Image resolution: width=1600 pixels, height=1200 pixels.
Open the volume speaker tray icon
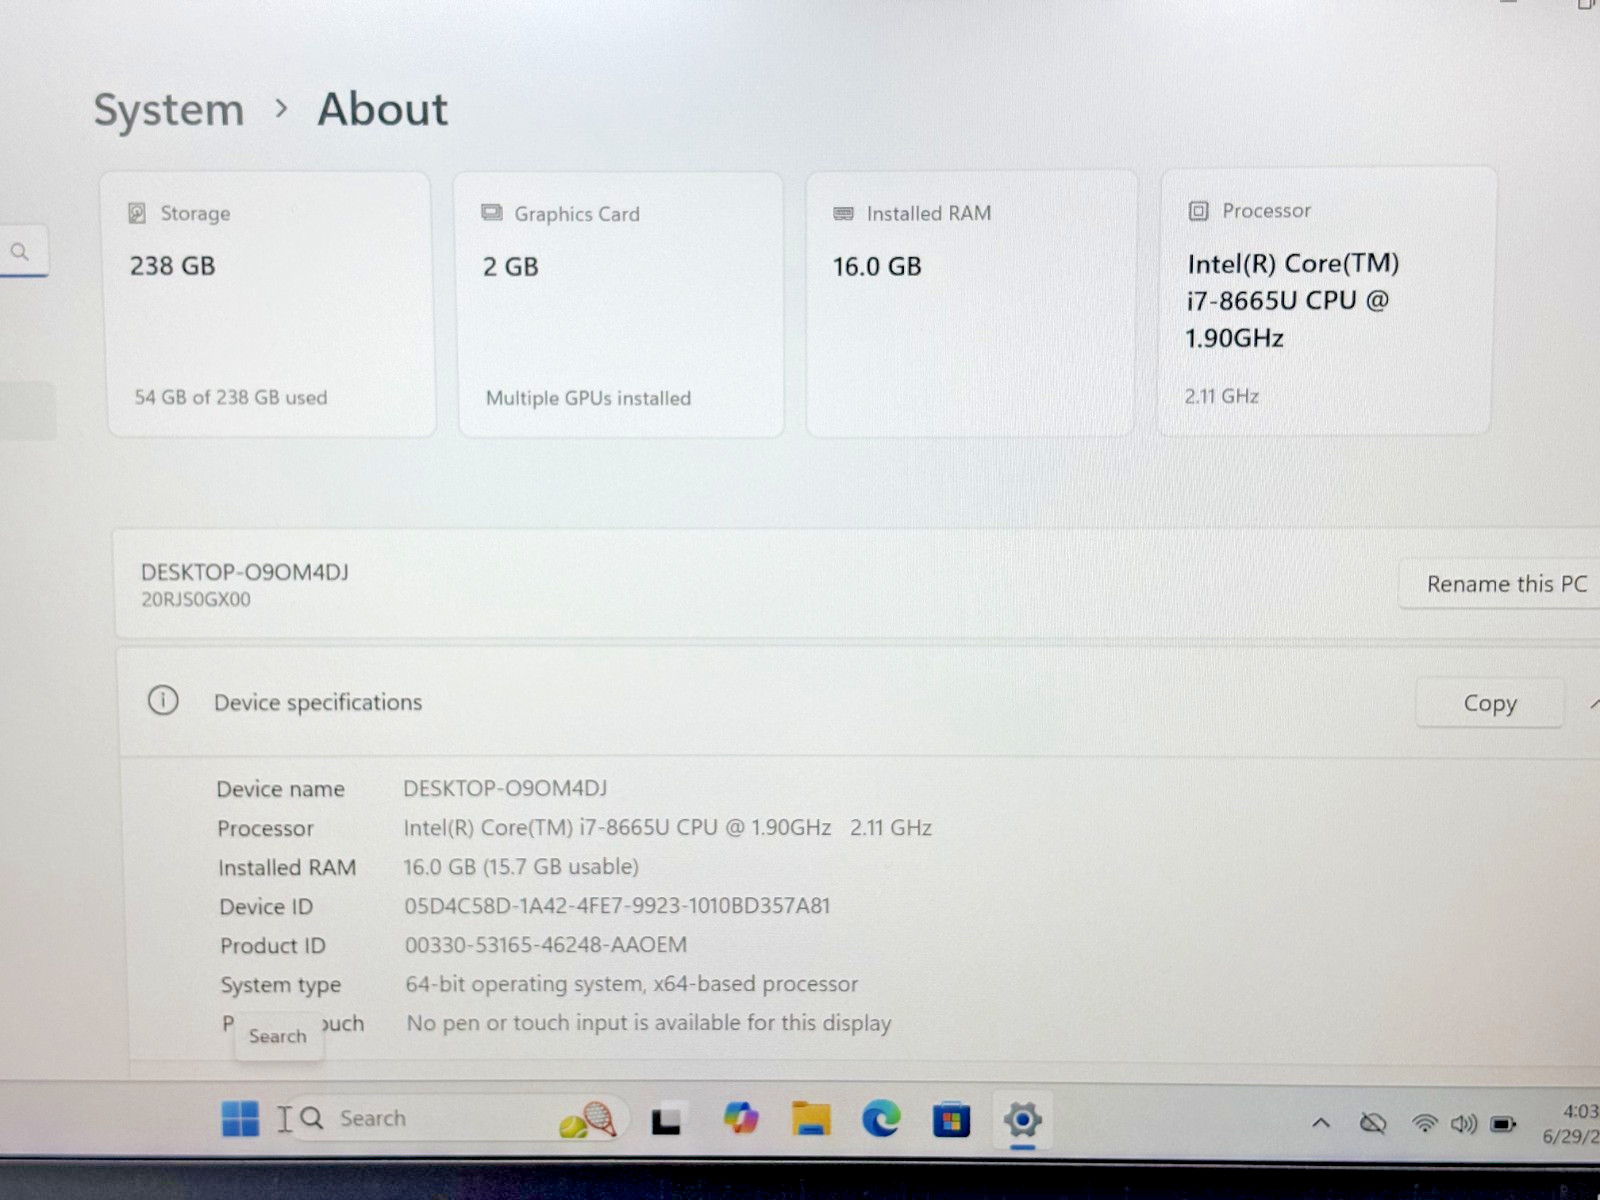(x=1464, y=1124)
